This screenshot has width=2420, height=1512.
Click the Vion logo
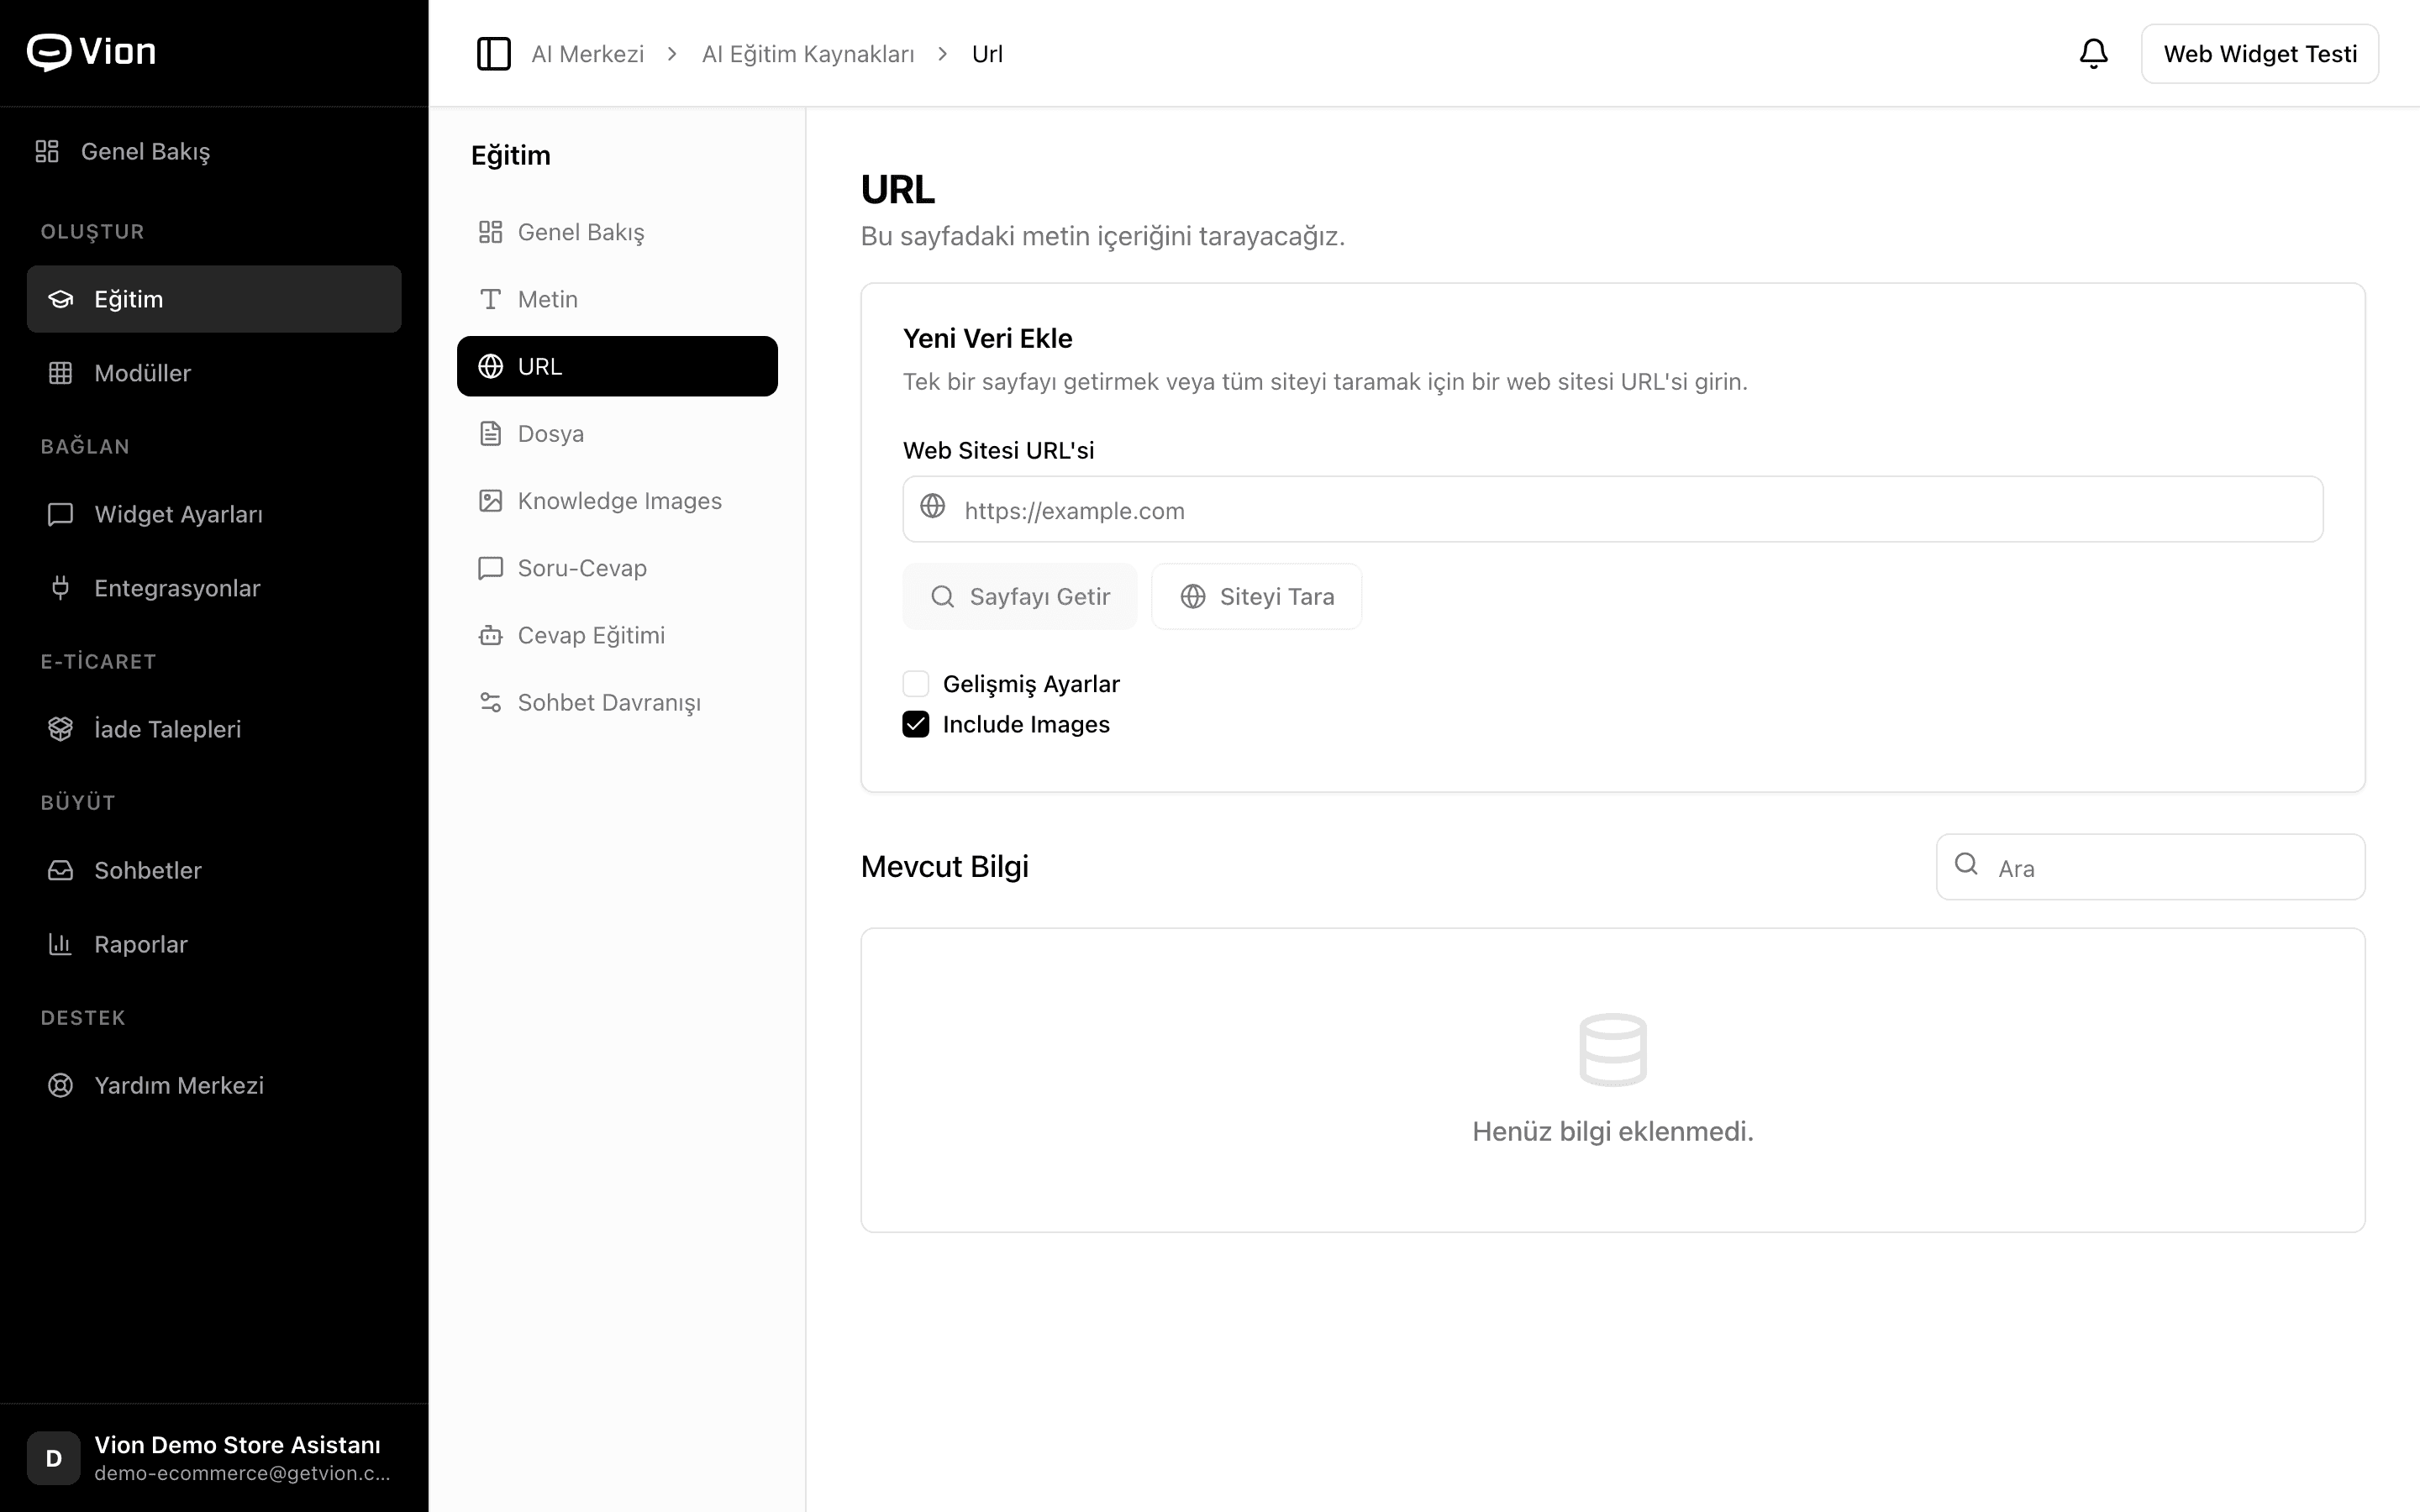pos(91,52)
